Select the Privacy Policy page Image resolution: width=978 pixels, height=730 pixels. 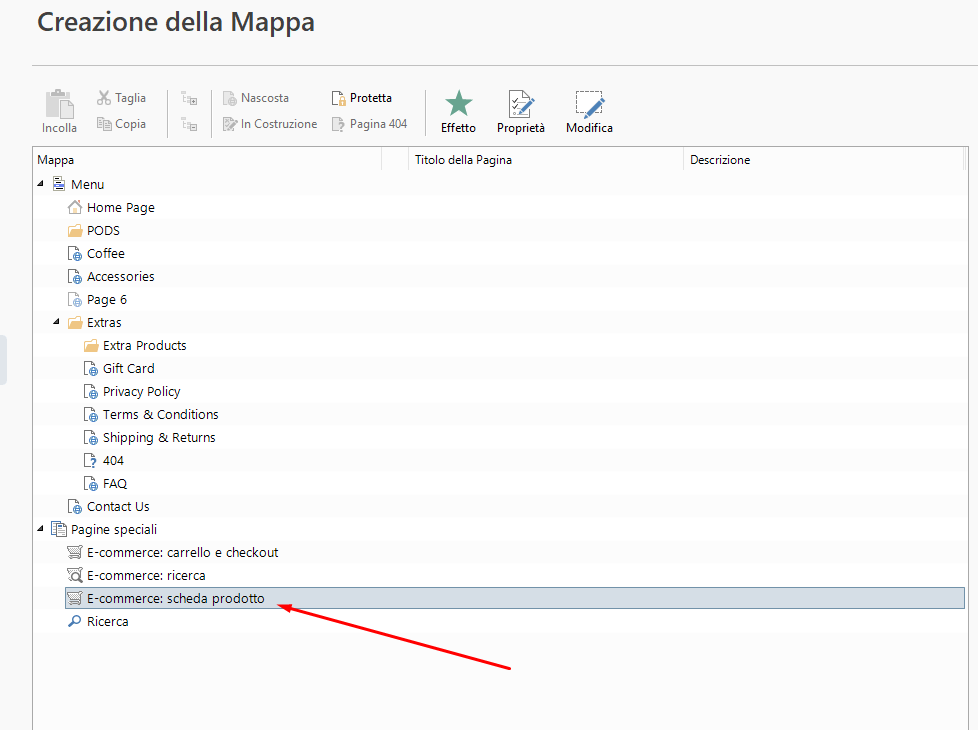(x=141, y=391)
